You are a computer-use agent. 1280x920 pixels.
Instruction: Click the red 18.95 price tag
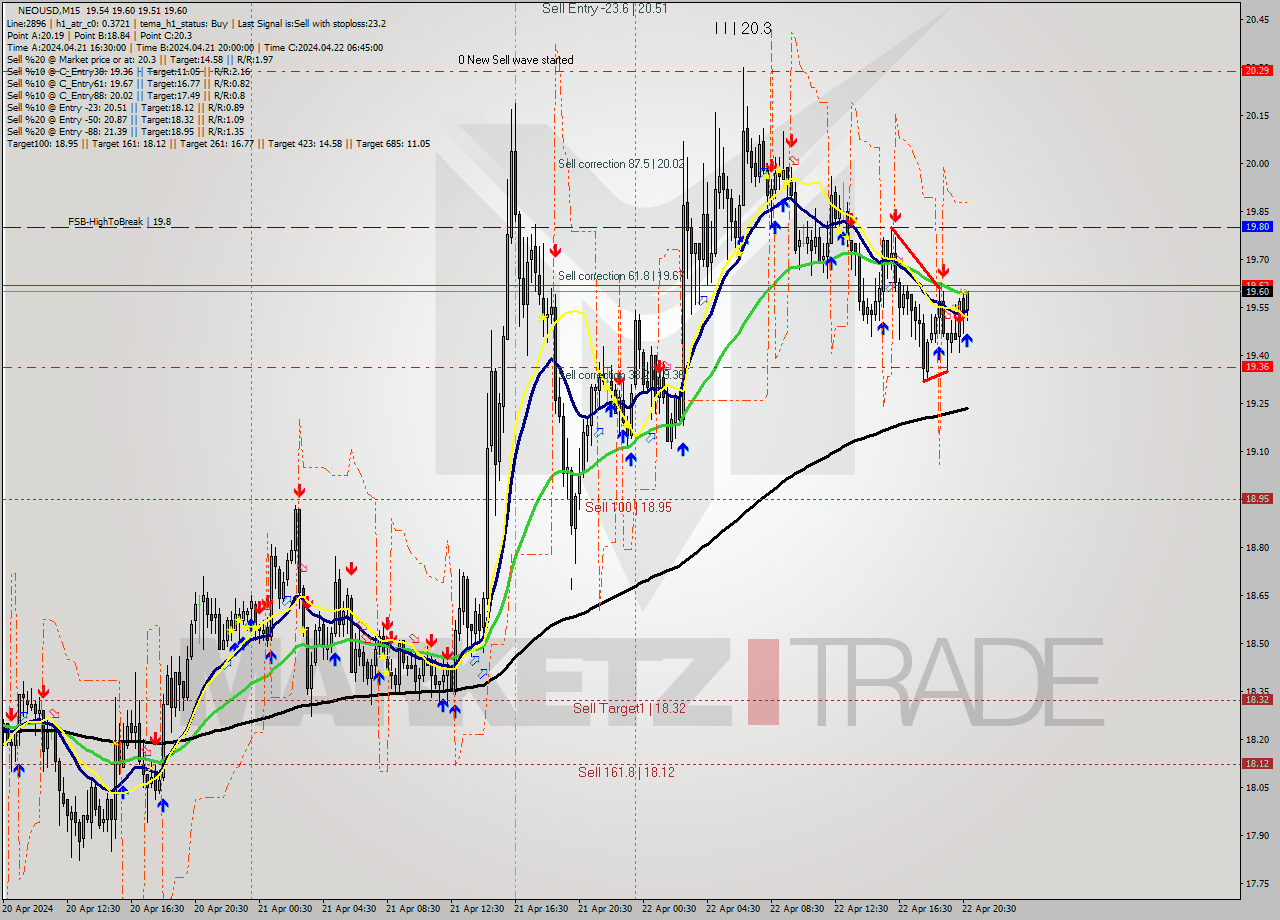coord(1256,498)
